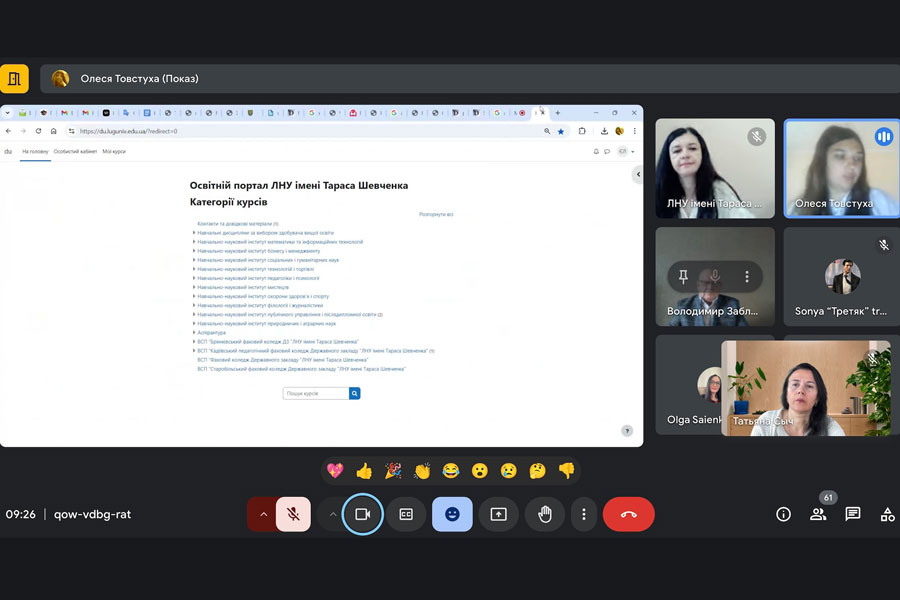Send the thumbs up reaction
Viewport: 900px width, 600px height.
[x=364, y=470]
